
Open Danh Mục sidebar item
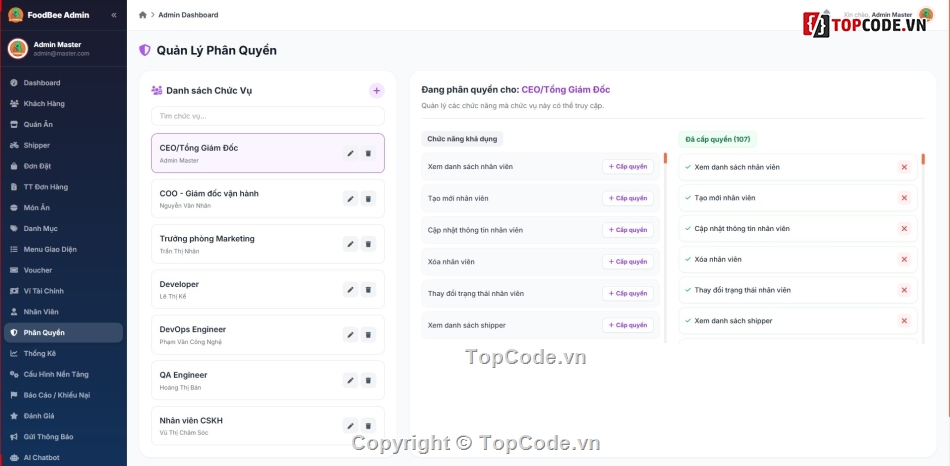coord(63,228)
